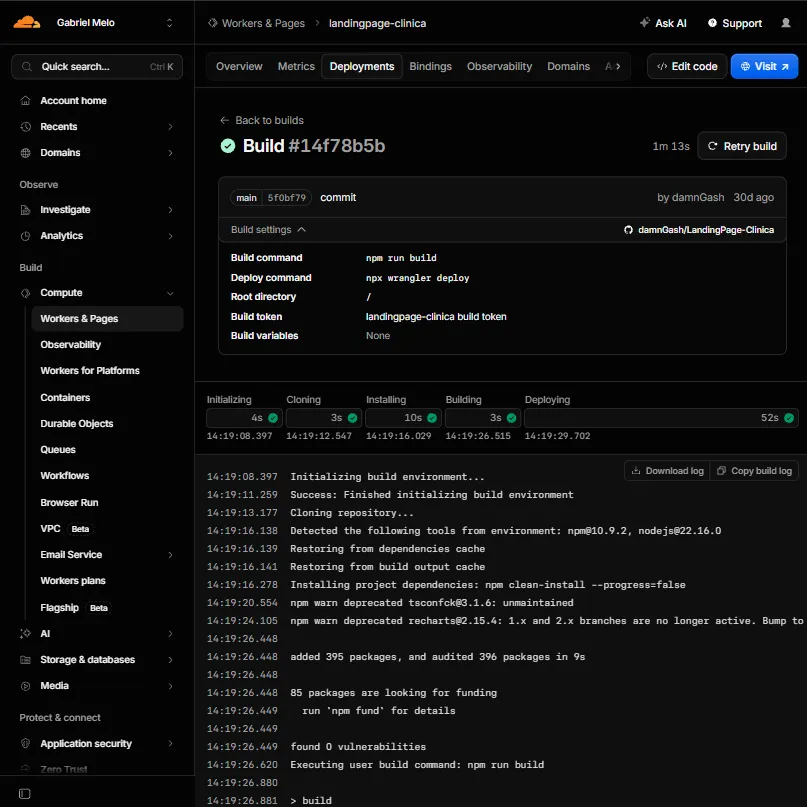Show more tabs with the right arrow
This screenshot has width=807, height=807.
[x=618, y=66]
